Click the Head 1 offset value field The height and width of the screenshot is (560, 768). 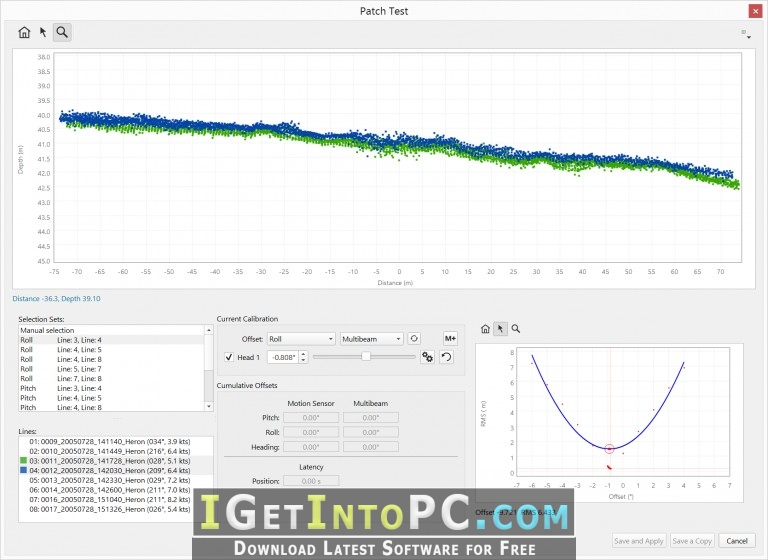(284, 357)
